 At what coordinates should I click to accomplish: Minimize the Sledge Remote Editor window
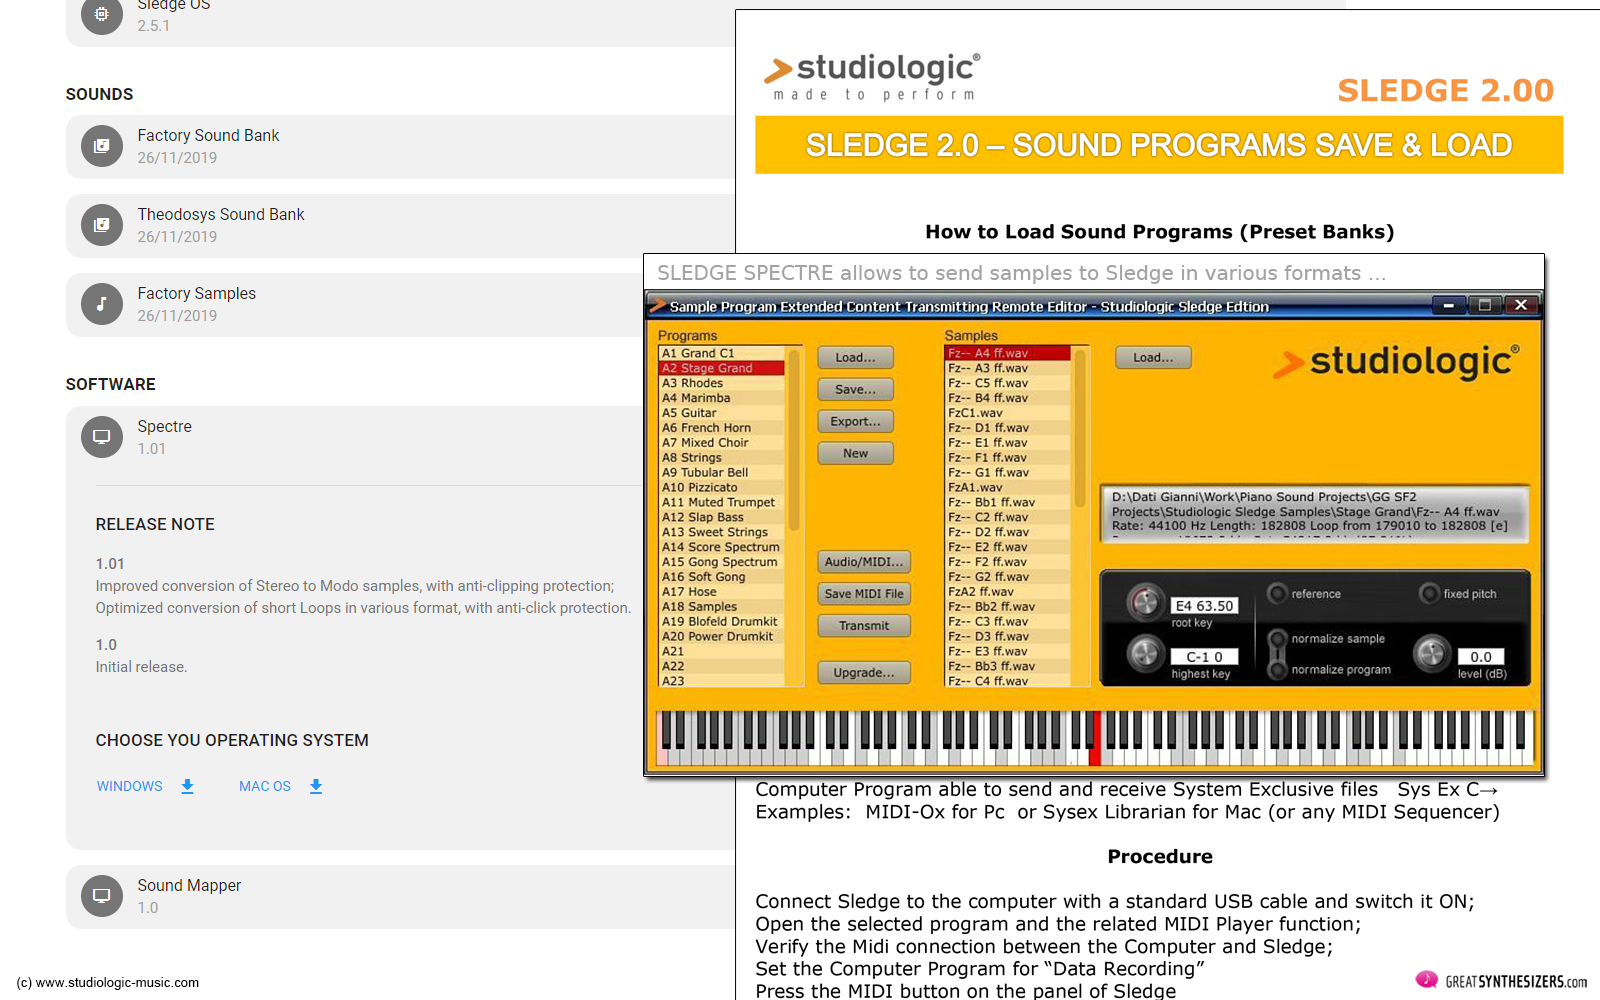(1448, 306)
